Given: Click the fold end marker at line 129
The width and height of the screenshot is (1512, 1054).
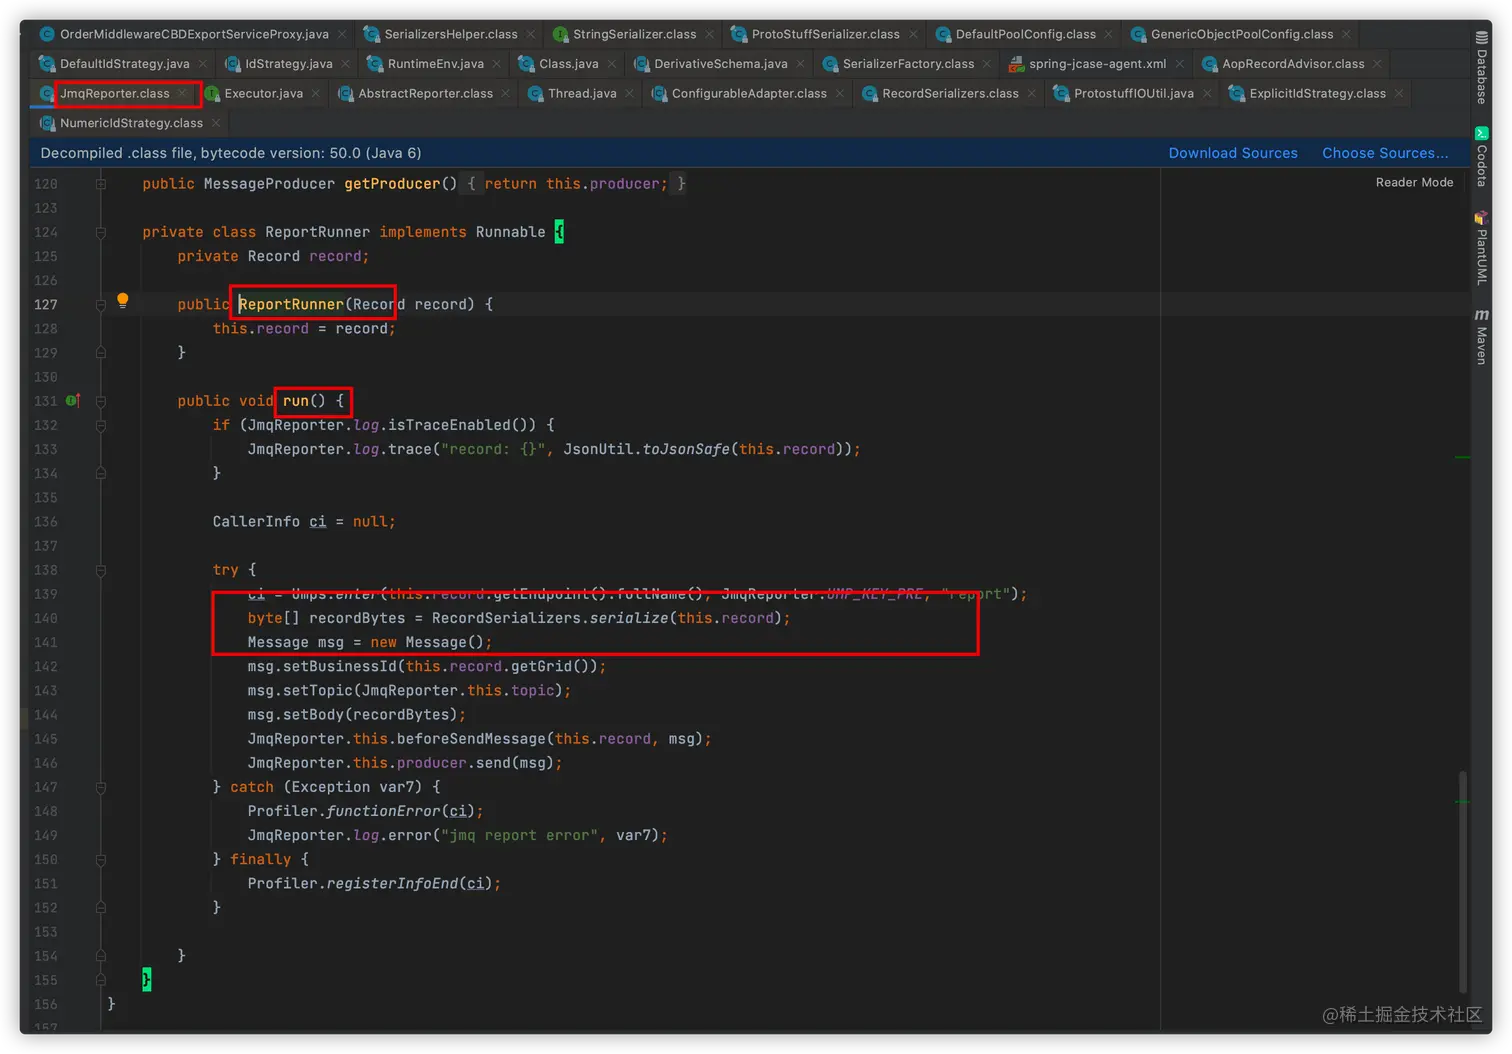Looking at the screenshot, I should click(x=101, y=353).
